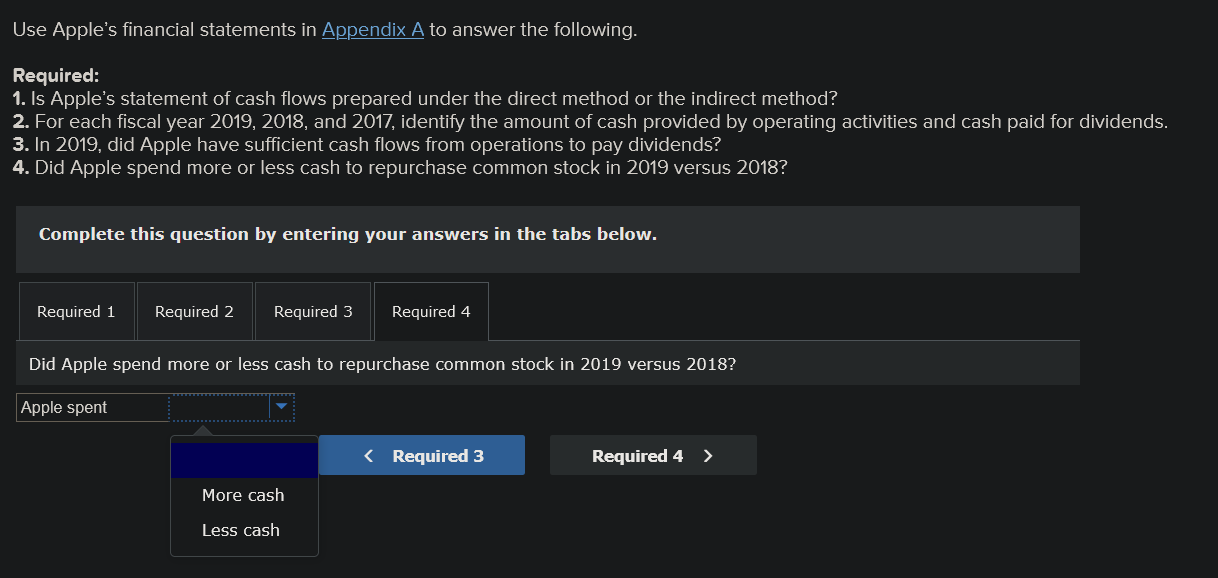
Task: Pick Less cash from the dropdown list
Action: (241, 530)
